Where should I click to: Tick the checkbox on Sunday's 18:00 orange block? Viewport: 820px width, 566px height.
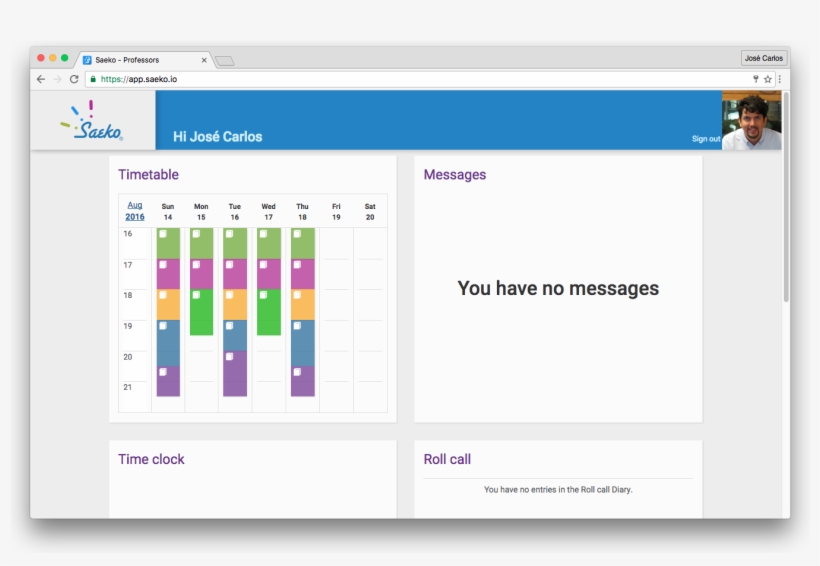[x=163, y=295]
